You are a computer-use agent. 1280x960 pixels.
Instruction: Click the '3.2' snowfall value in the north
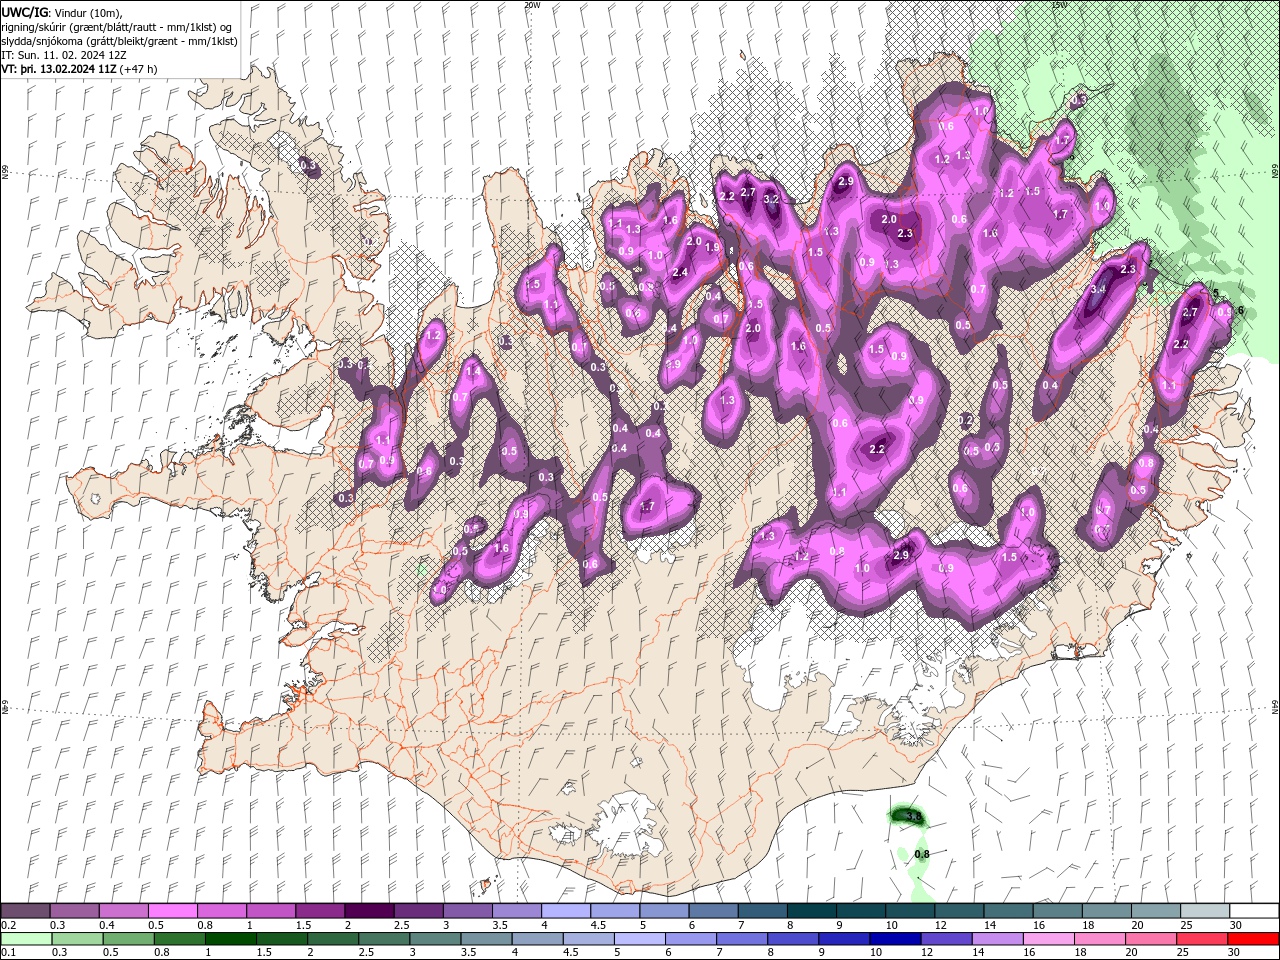coord(771,199)
